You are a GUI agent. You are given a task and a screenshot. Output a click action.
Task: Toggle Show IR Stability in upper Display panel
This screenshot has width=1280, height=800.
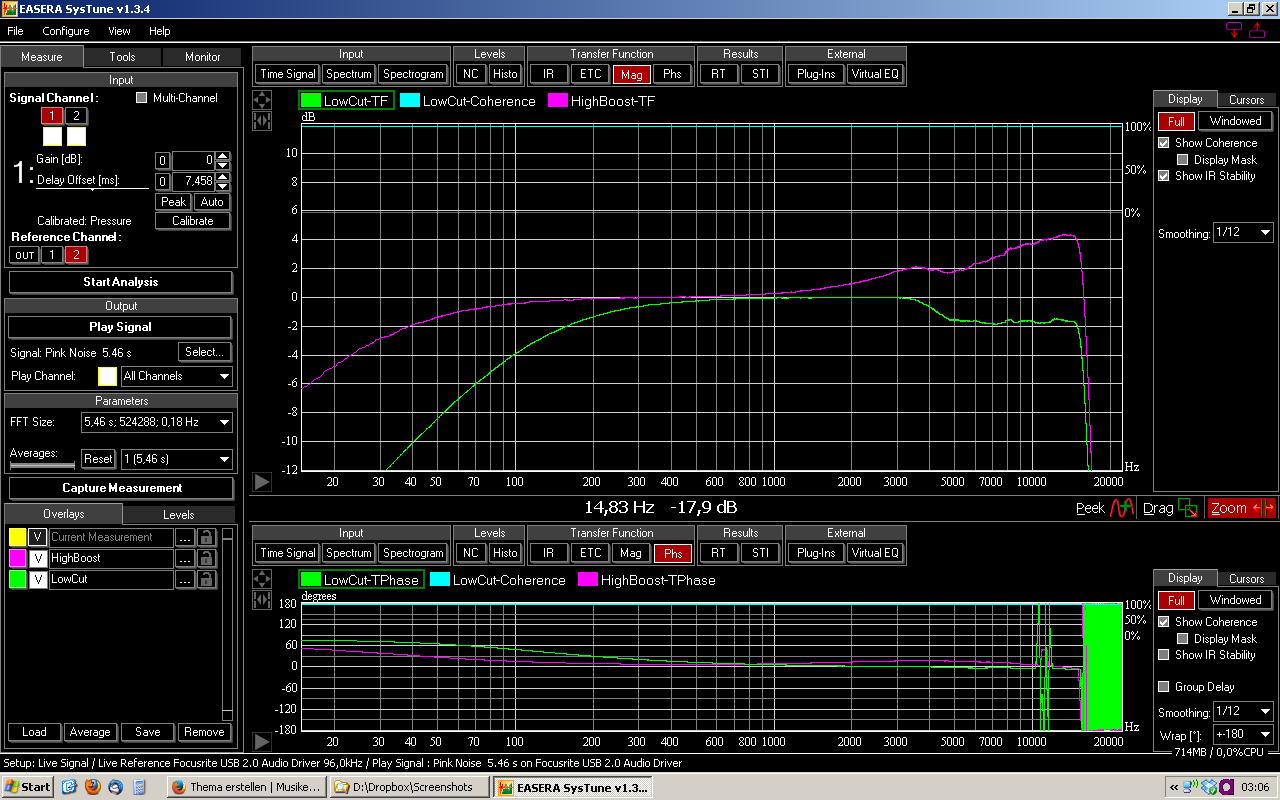tap(1163, 176)
